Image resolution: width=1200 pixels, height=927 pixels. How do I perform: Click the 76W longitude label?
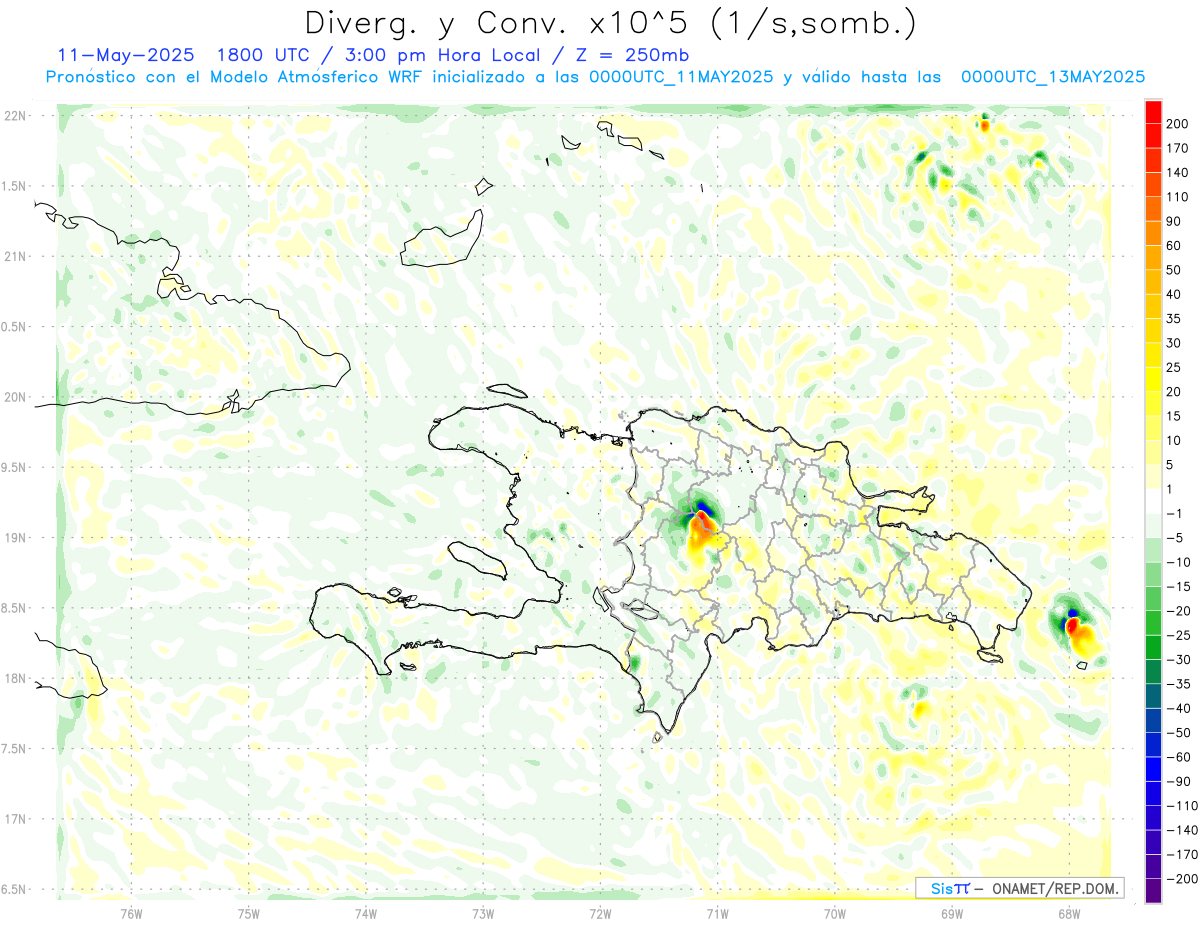(131, 913)
